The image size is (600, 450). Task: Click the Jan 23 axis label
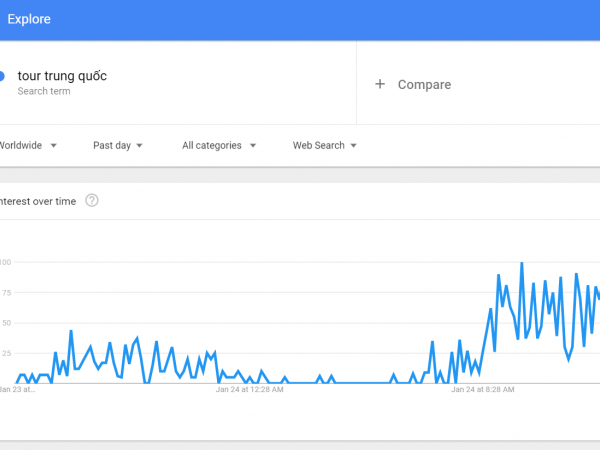pos(17,390)
